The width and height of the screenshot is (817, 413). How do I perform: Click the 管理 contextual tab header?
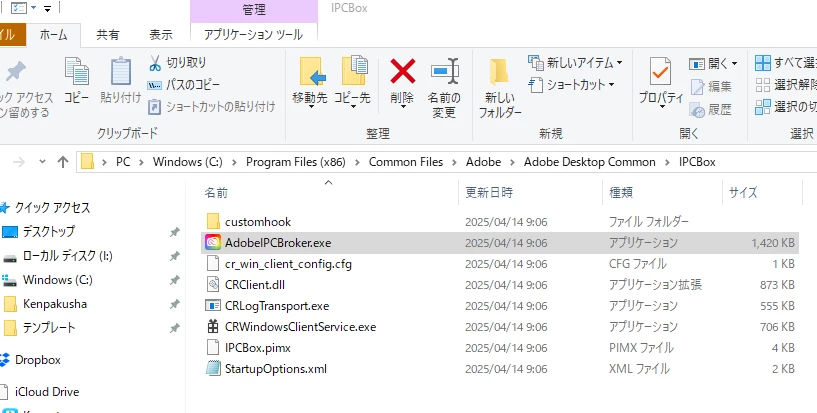click(x=254, y=10)
